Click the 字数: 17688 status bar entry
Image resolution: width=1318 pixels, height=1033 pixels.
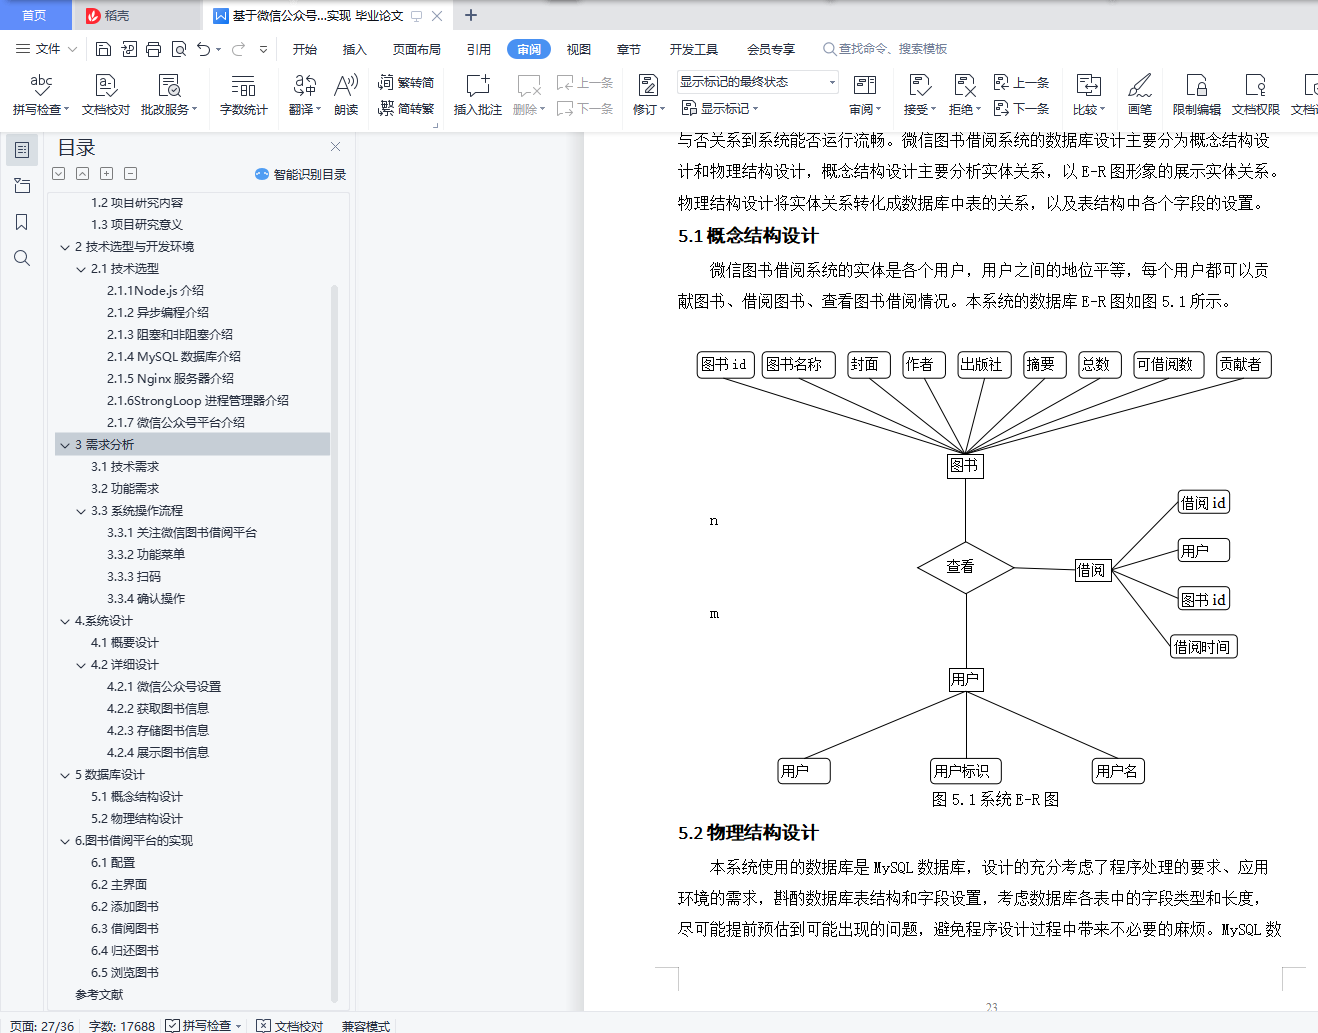point(122,1026)
